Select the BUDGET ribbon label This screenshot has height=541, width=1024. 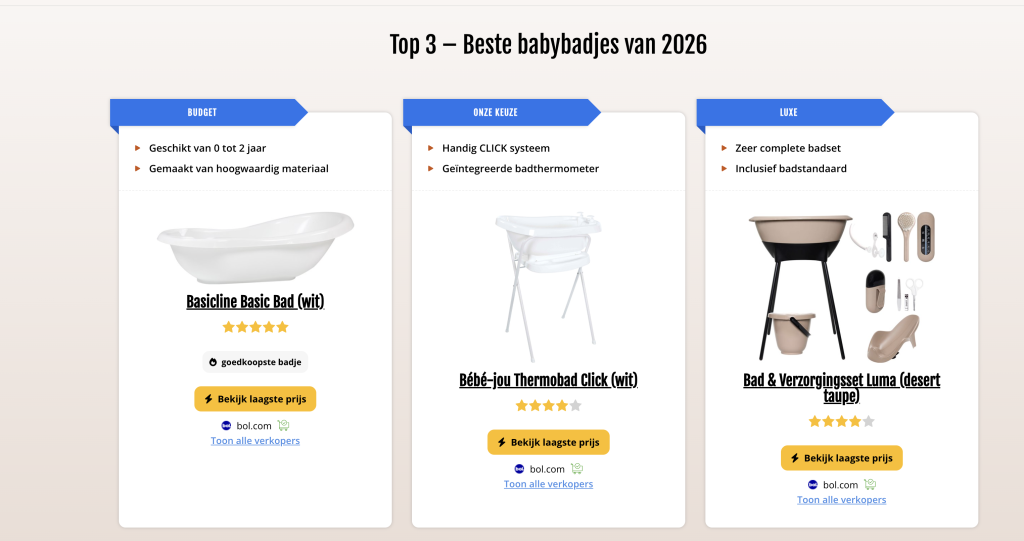coord(202,113)
